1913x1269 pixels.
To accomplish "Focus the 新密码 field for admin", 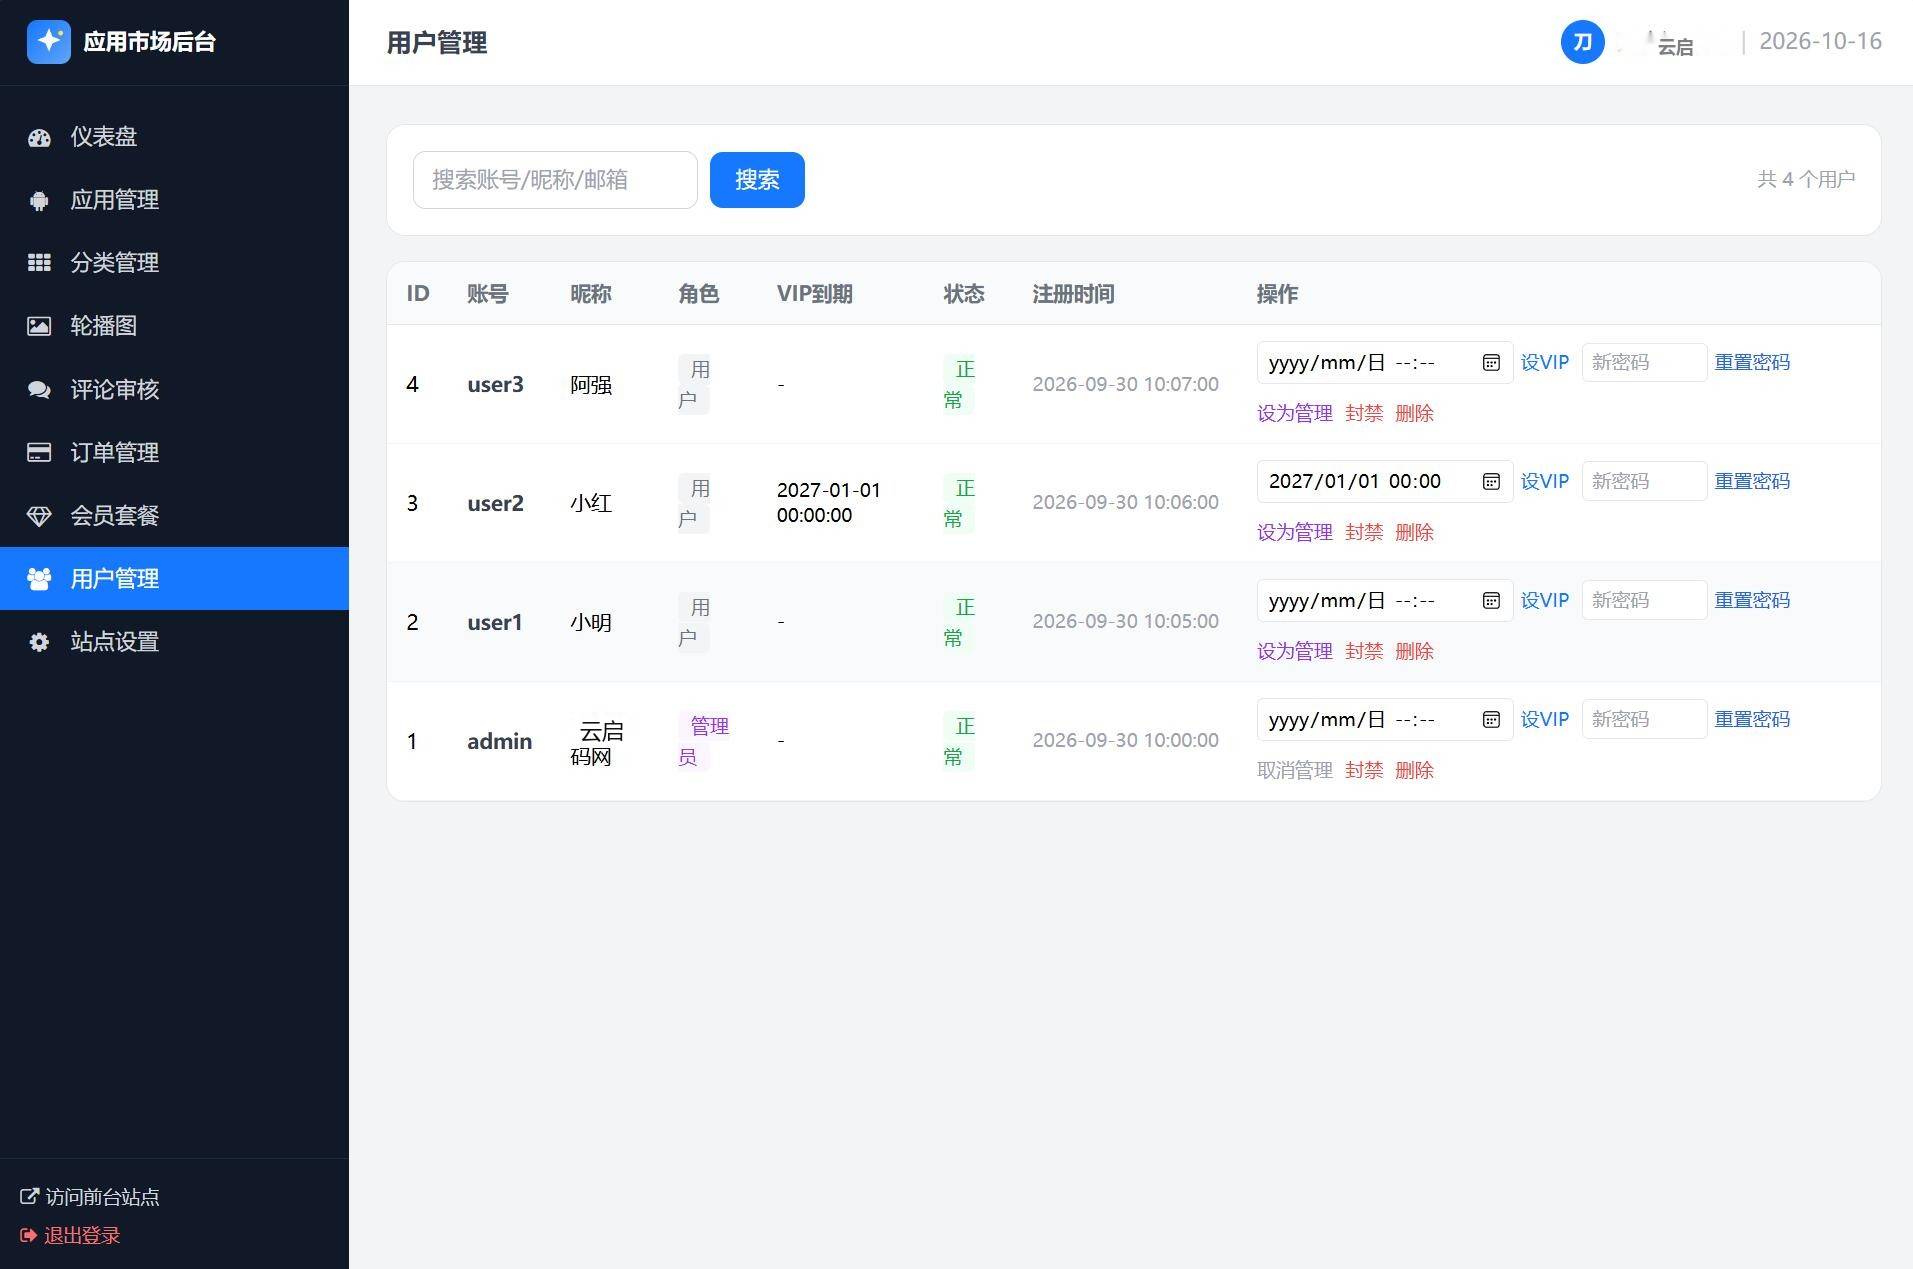I will pos(1644,720).
